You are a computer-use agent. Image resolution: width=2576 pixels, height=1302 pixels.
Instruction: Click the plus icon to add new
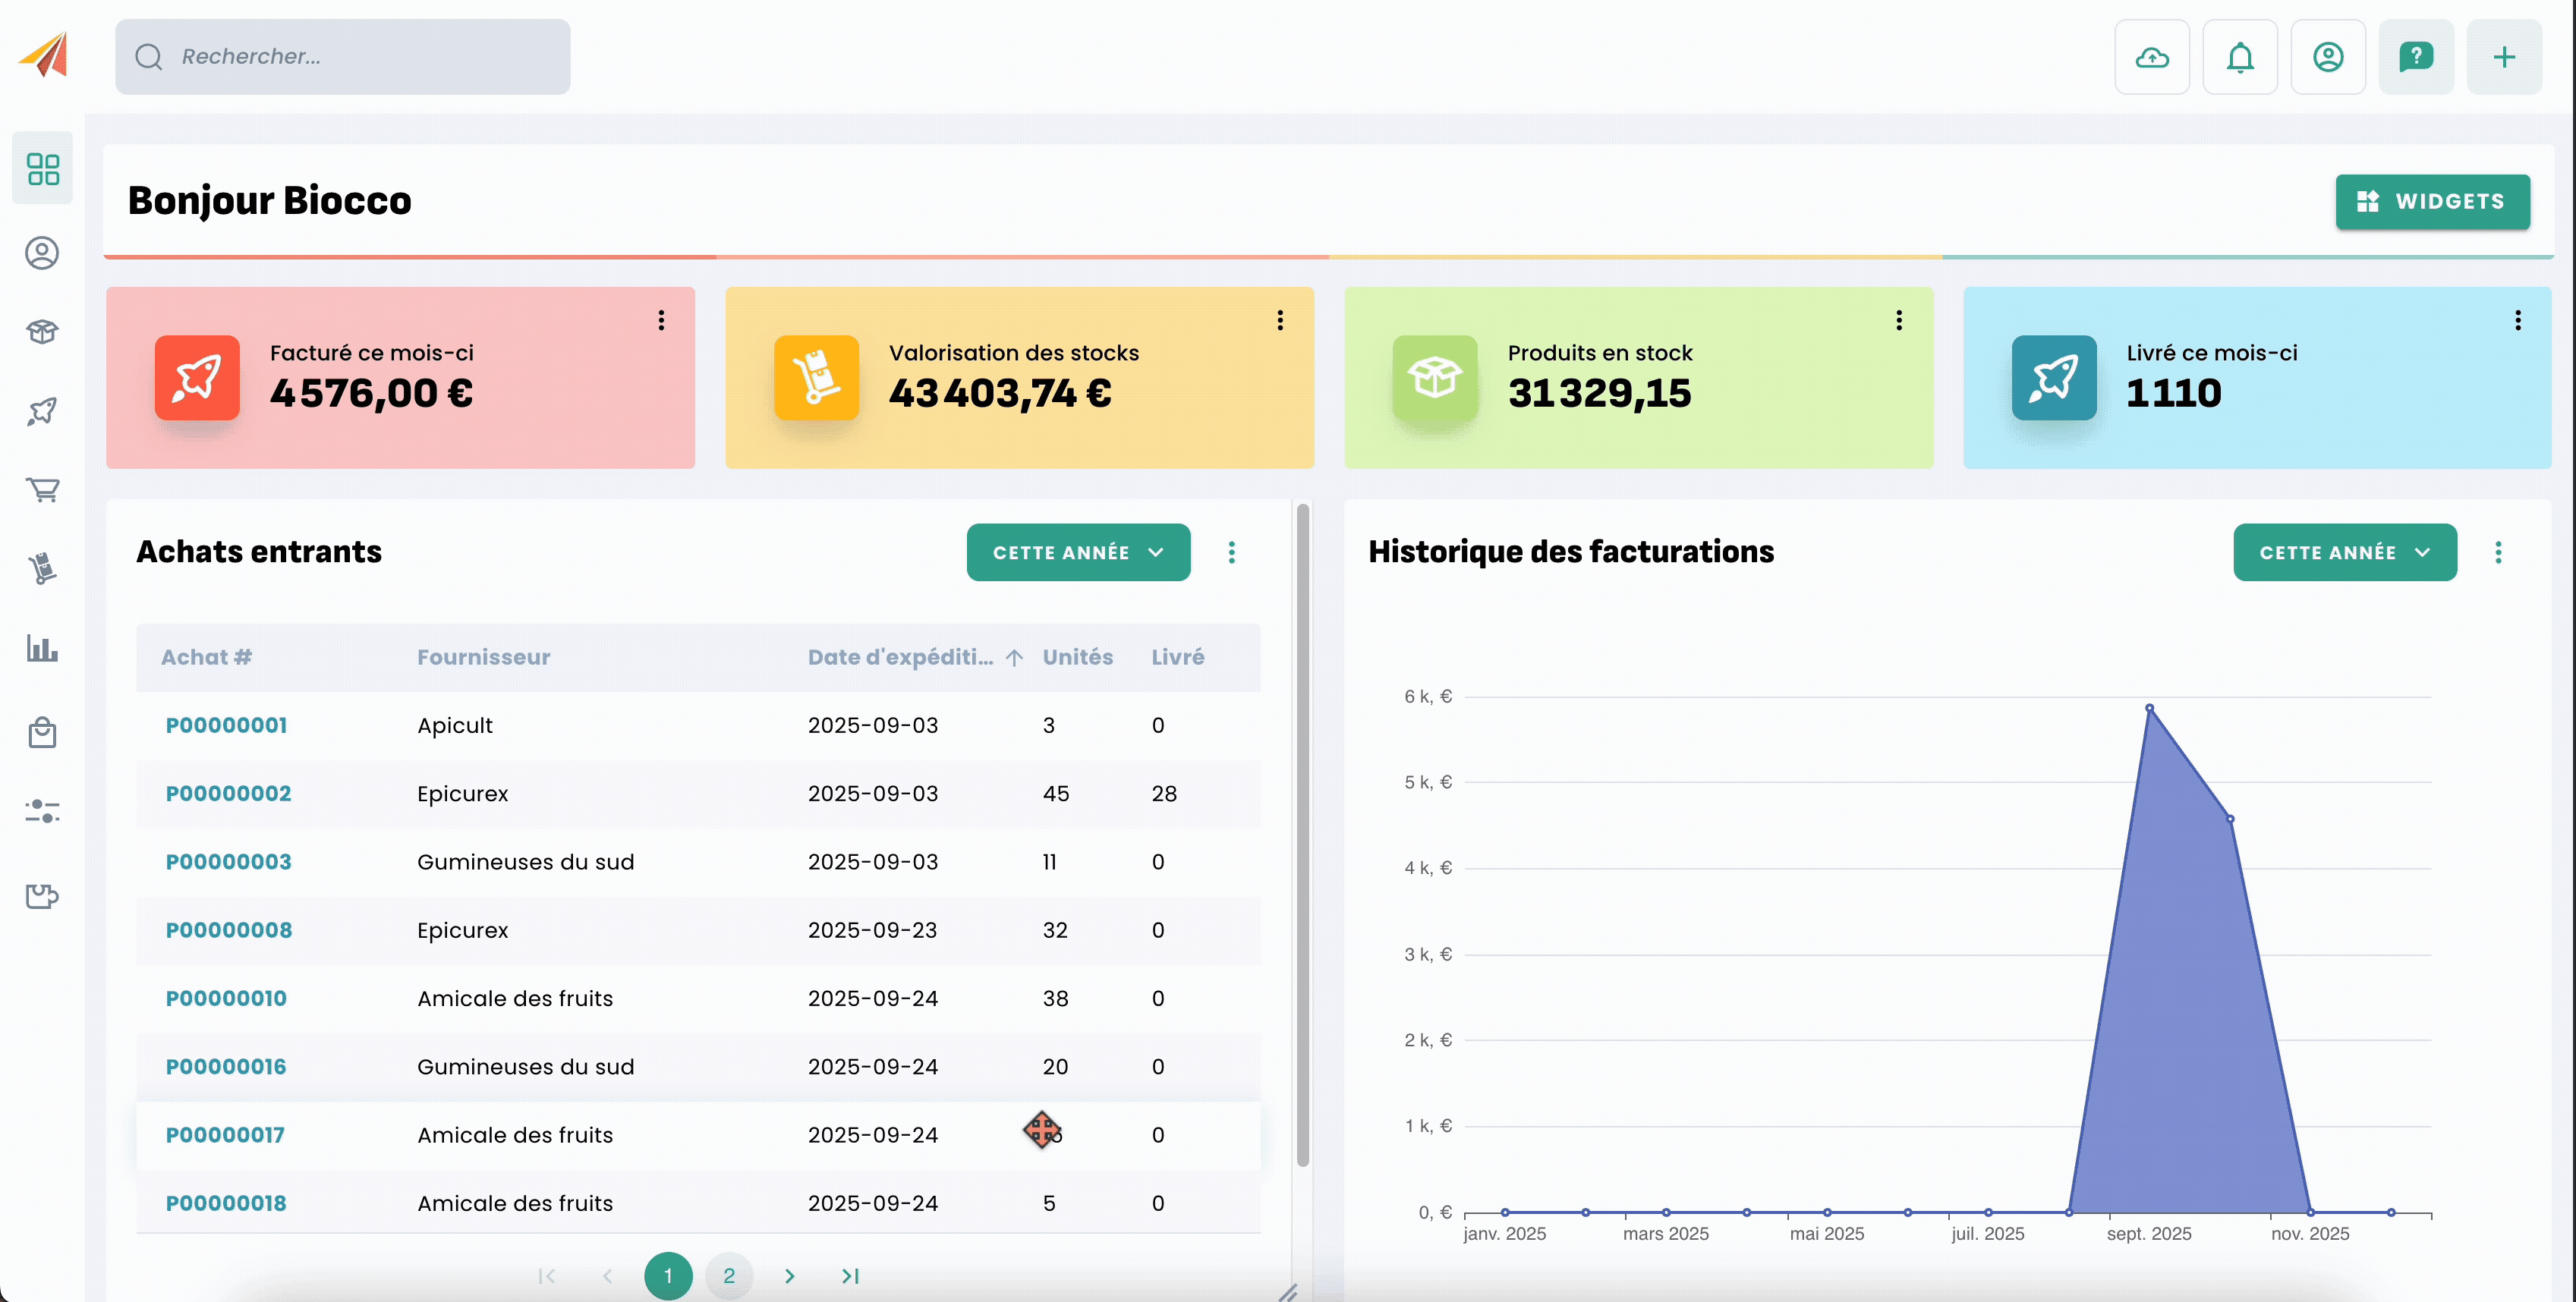2503,57
